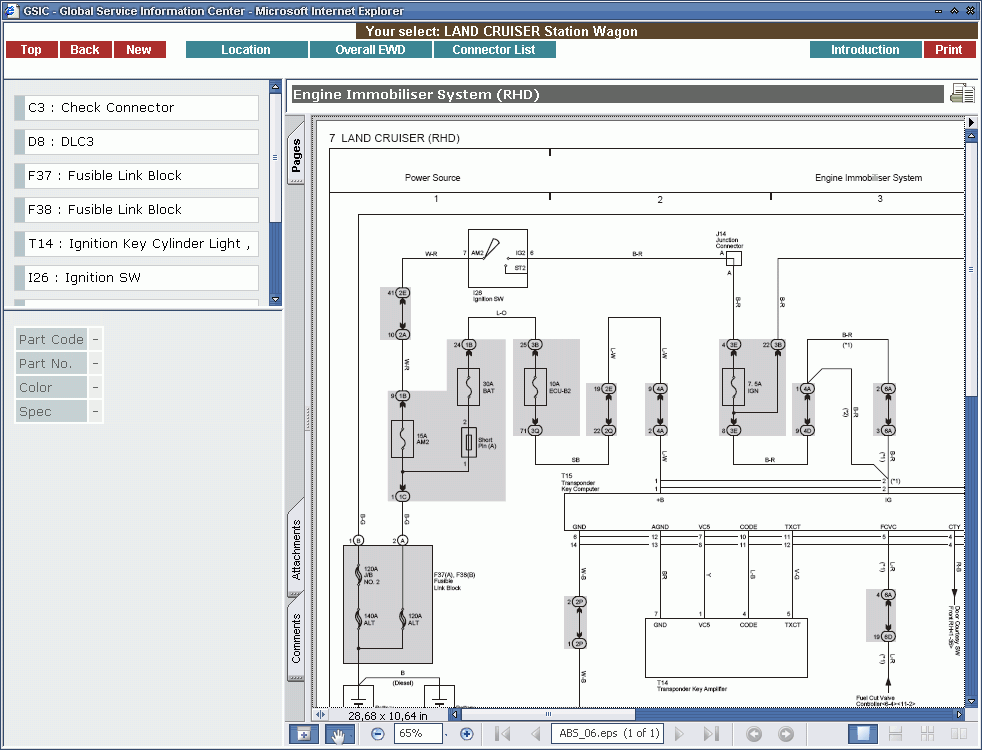The image size is (982, 750).
Task: Jump to the first page icon
Action: point(501,734)
